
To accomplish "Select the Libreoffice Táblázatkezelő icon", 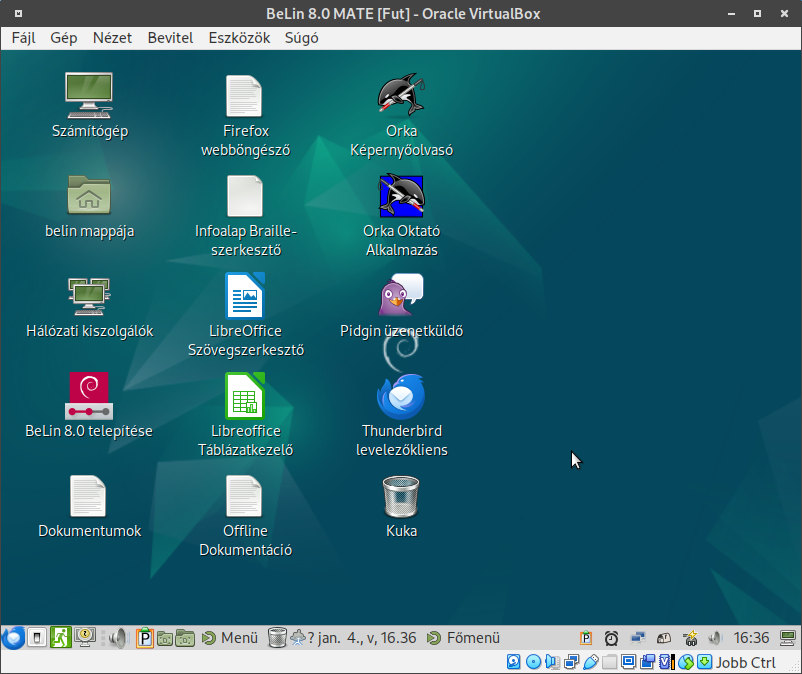I will [246, 415].
